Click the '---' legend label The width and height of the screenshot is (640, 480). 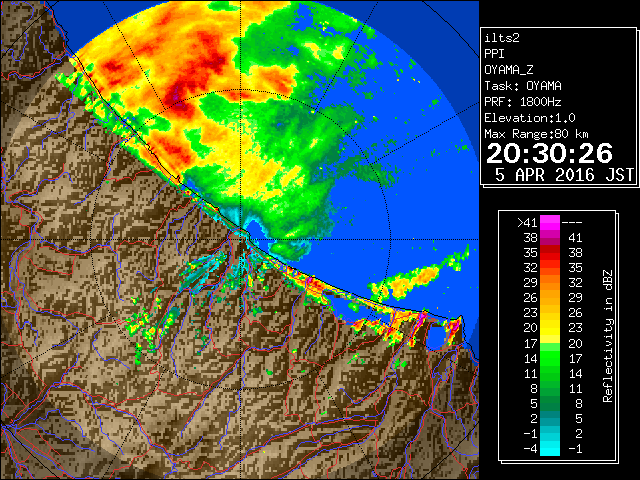[x=572, y=223]
